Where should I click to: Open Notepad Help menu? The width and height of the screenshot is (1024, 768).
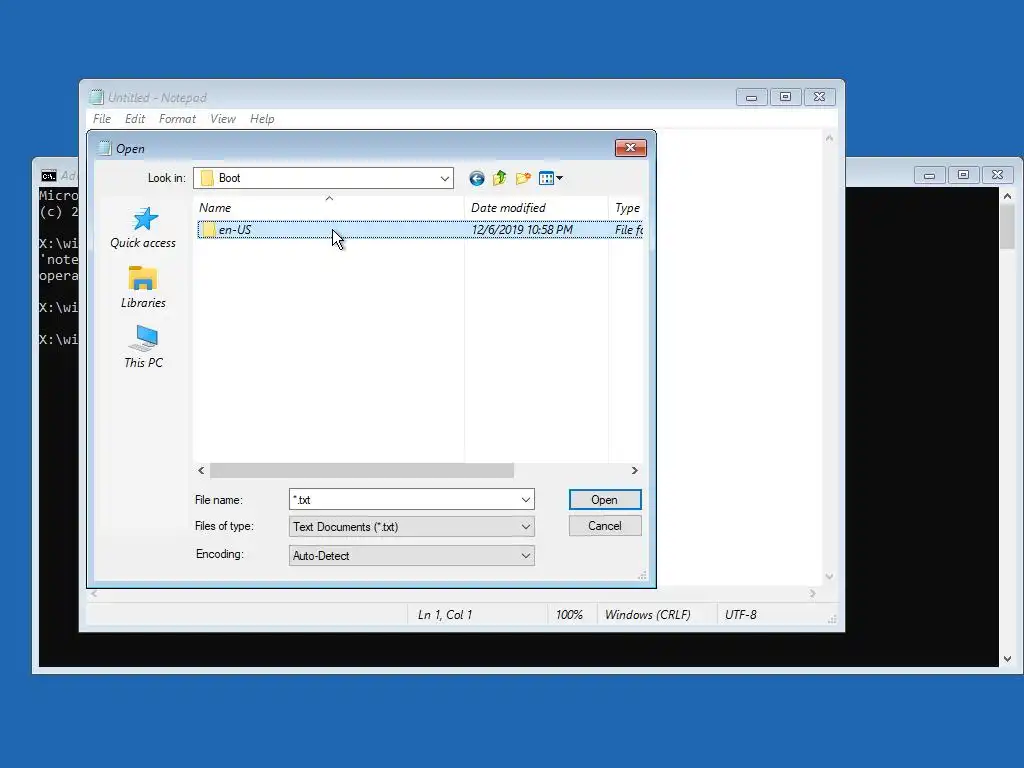pyautogui.click(x=262, y=119)
